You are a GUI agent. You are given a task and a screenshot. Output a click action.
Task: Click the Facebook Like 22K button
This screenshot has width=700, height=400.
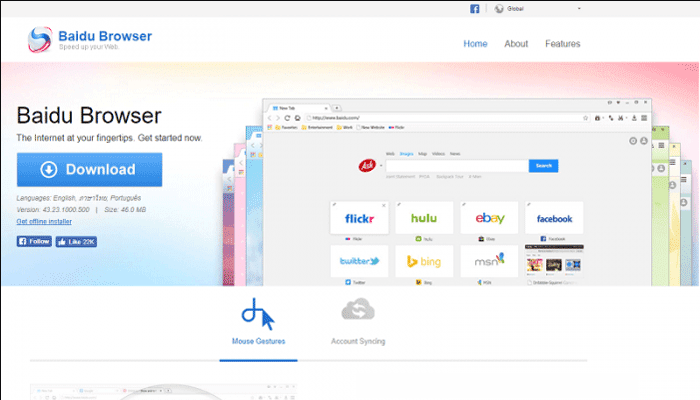[76, 242]
